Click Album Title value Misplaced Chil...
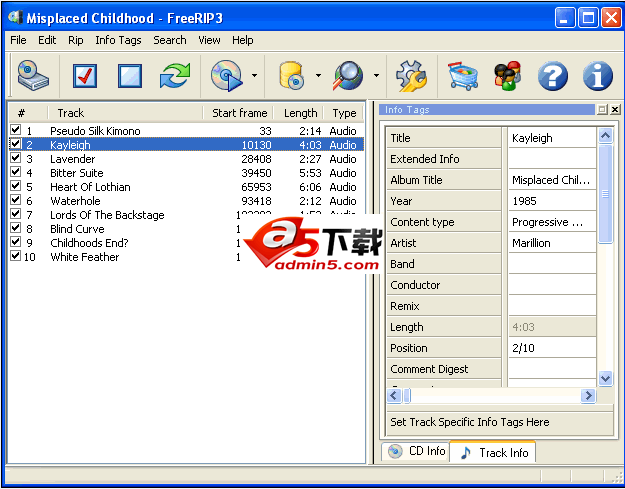The width and height of the screenshot is (625, 489). [552, 180]
